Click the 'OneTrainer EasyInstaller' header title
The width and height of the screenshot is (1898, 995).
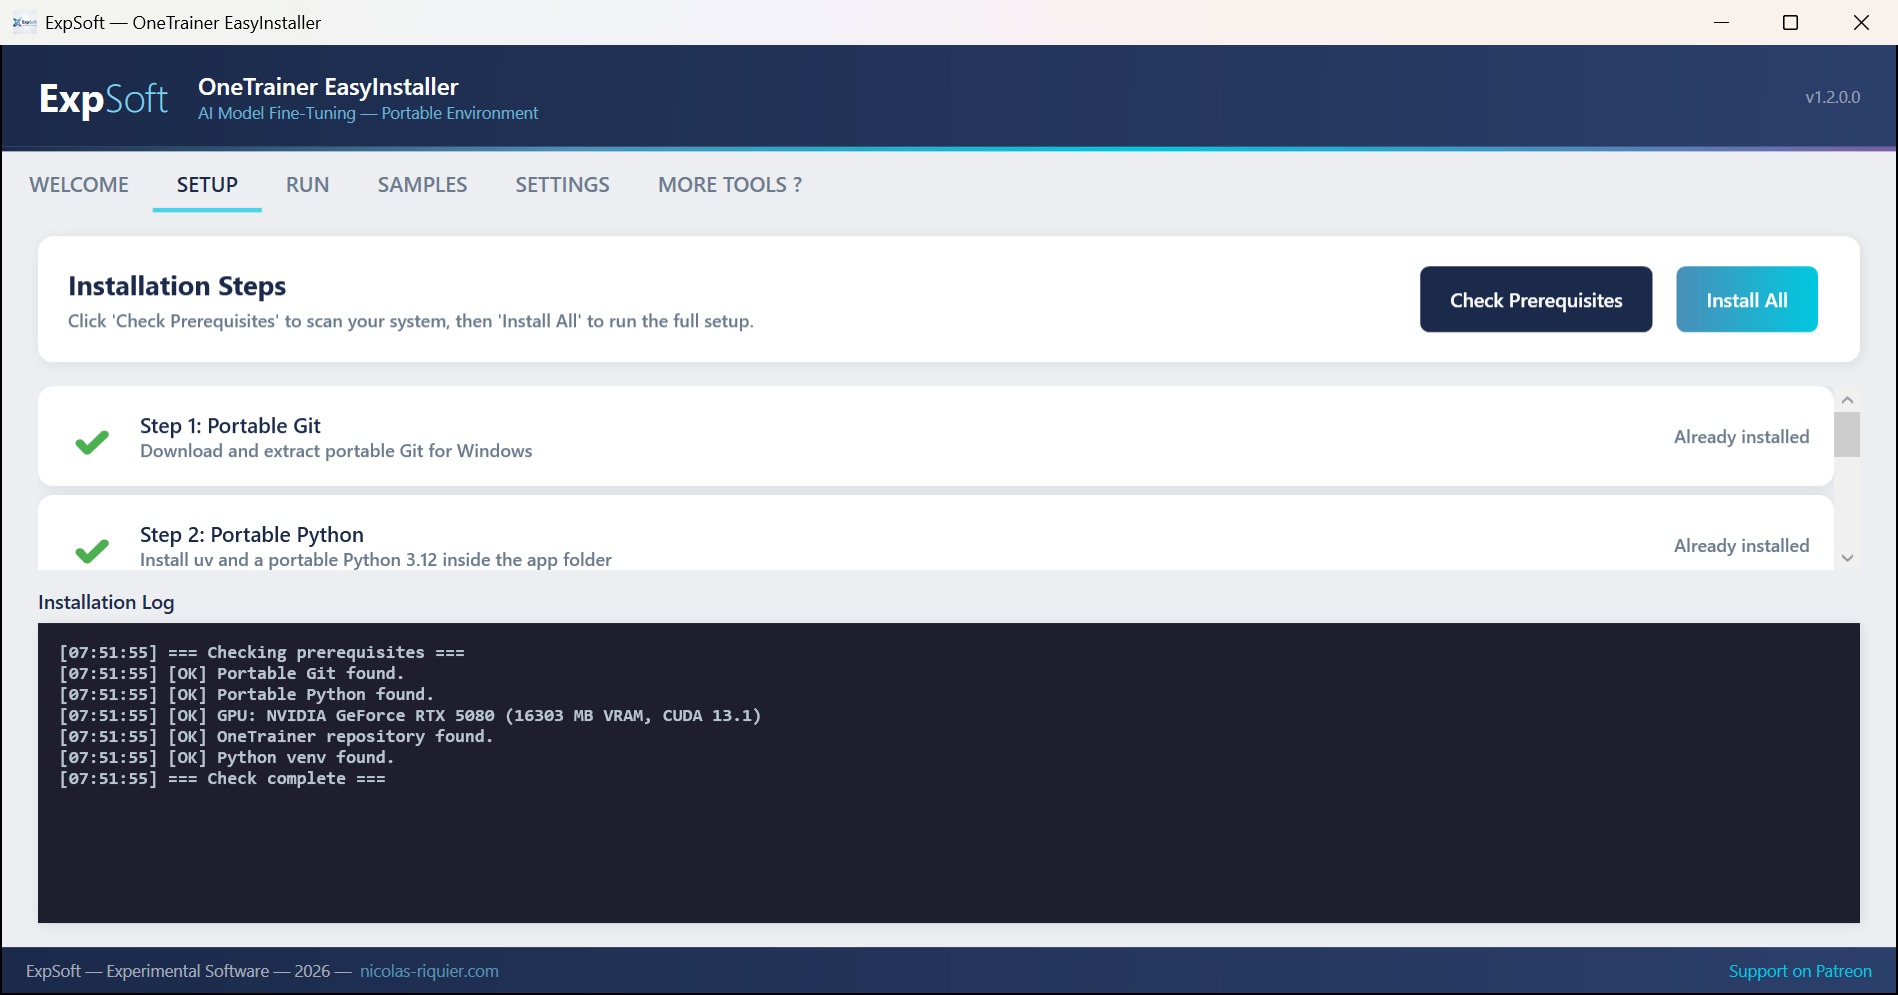tap(328, 87)
